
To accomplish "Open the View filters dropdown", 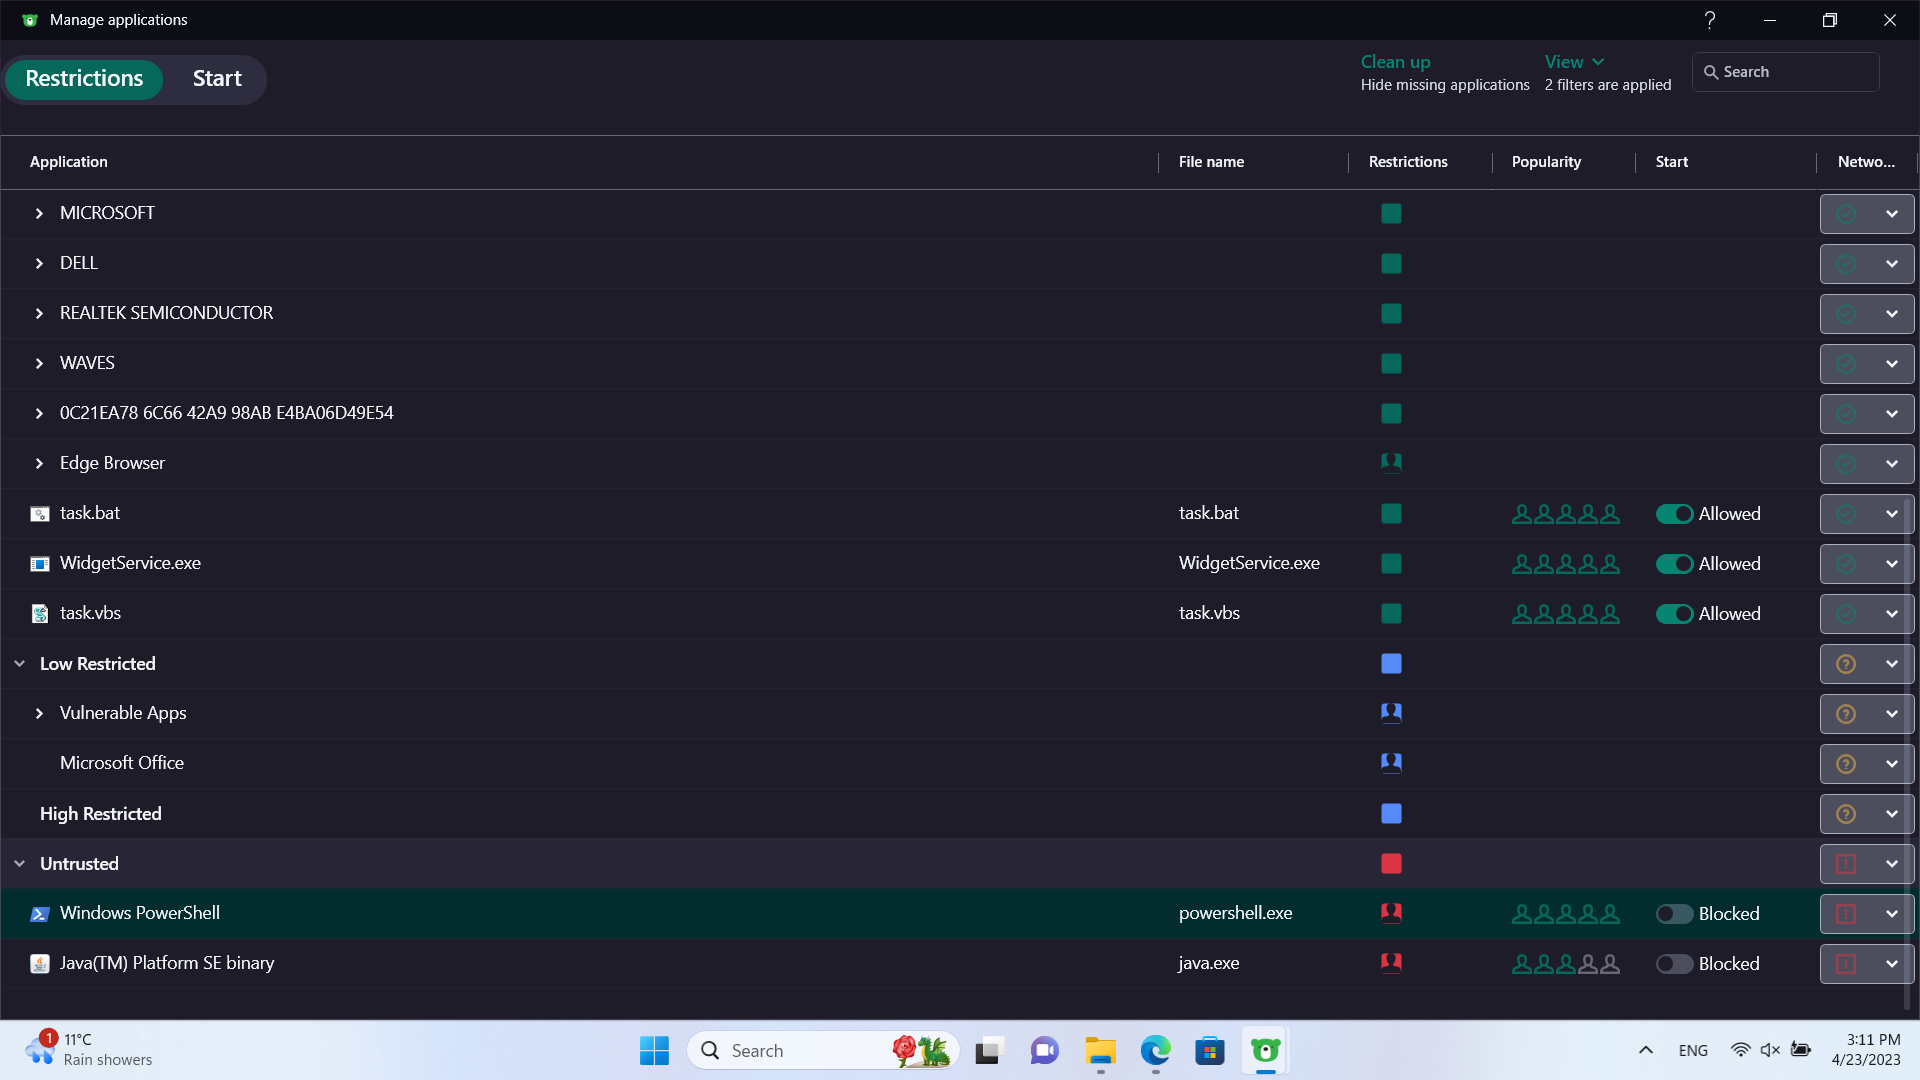I will [1574, 62].
